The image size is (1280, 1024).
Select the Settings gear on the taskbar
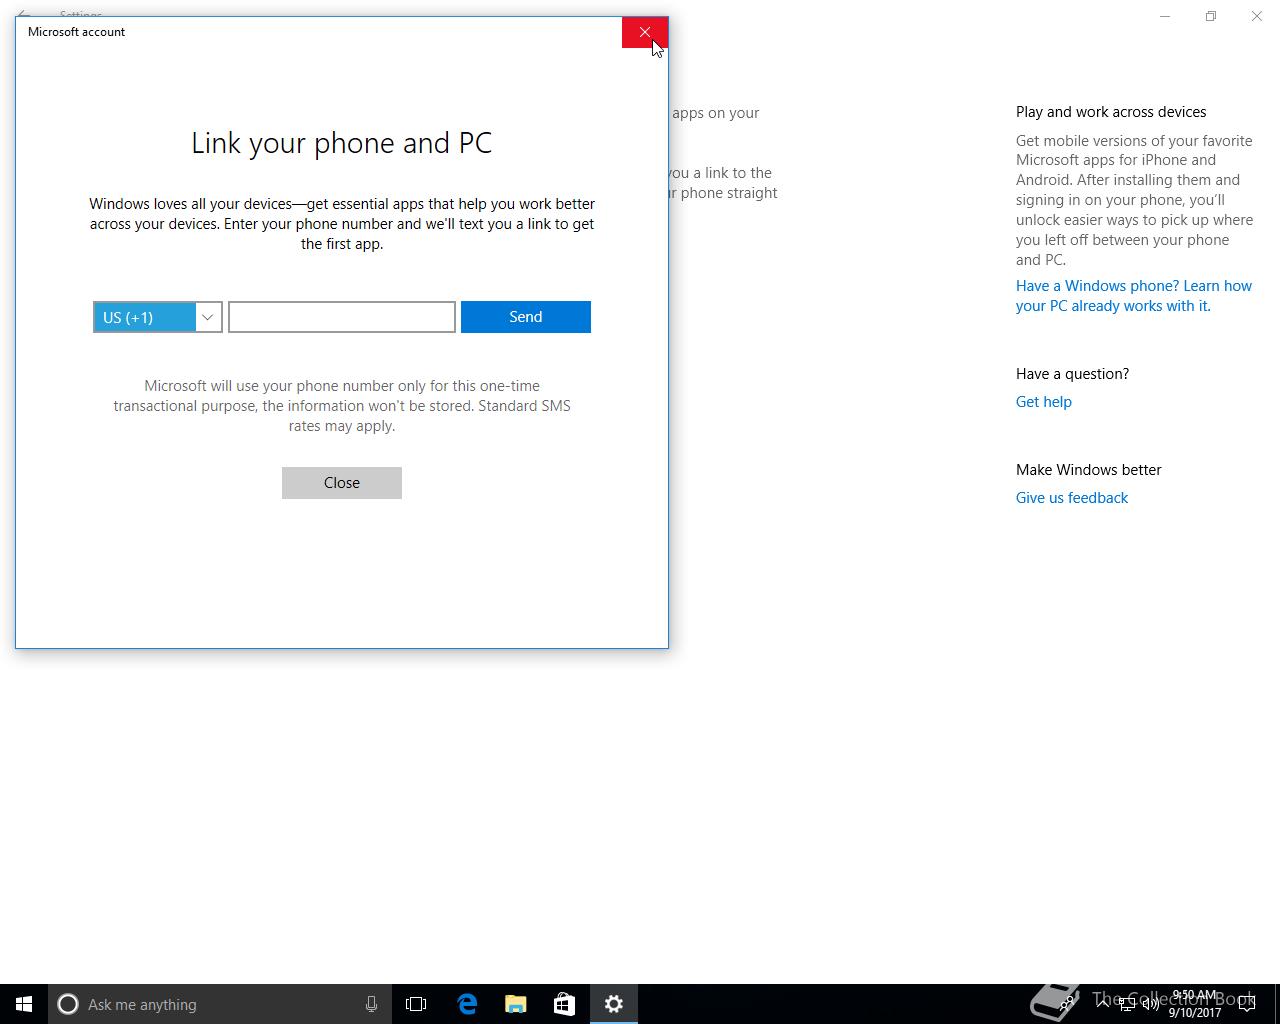coord(614,1004)
